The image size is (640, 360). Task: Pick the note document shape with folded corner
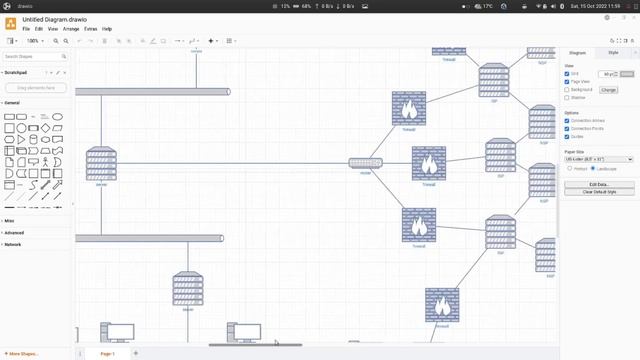coord(9,162)
